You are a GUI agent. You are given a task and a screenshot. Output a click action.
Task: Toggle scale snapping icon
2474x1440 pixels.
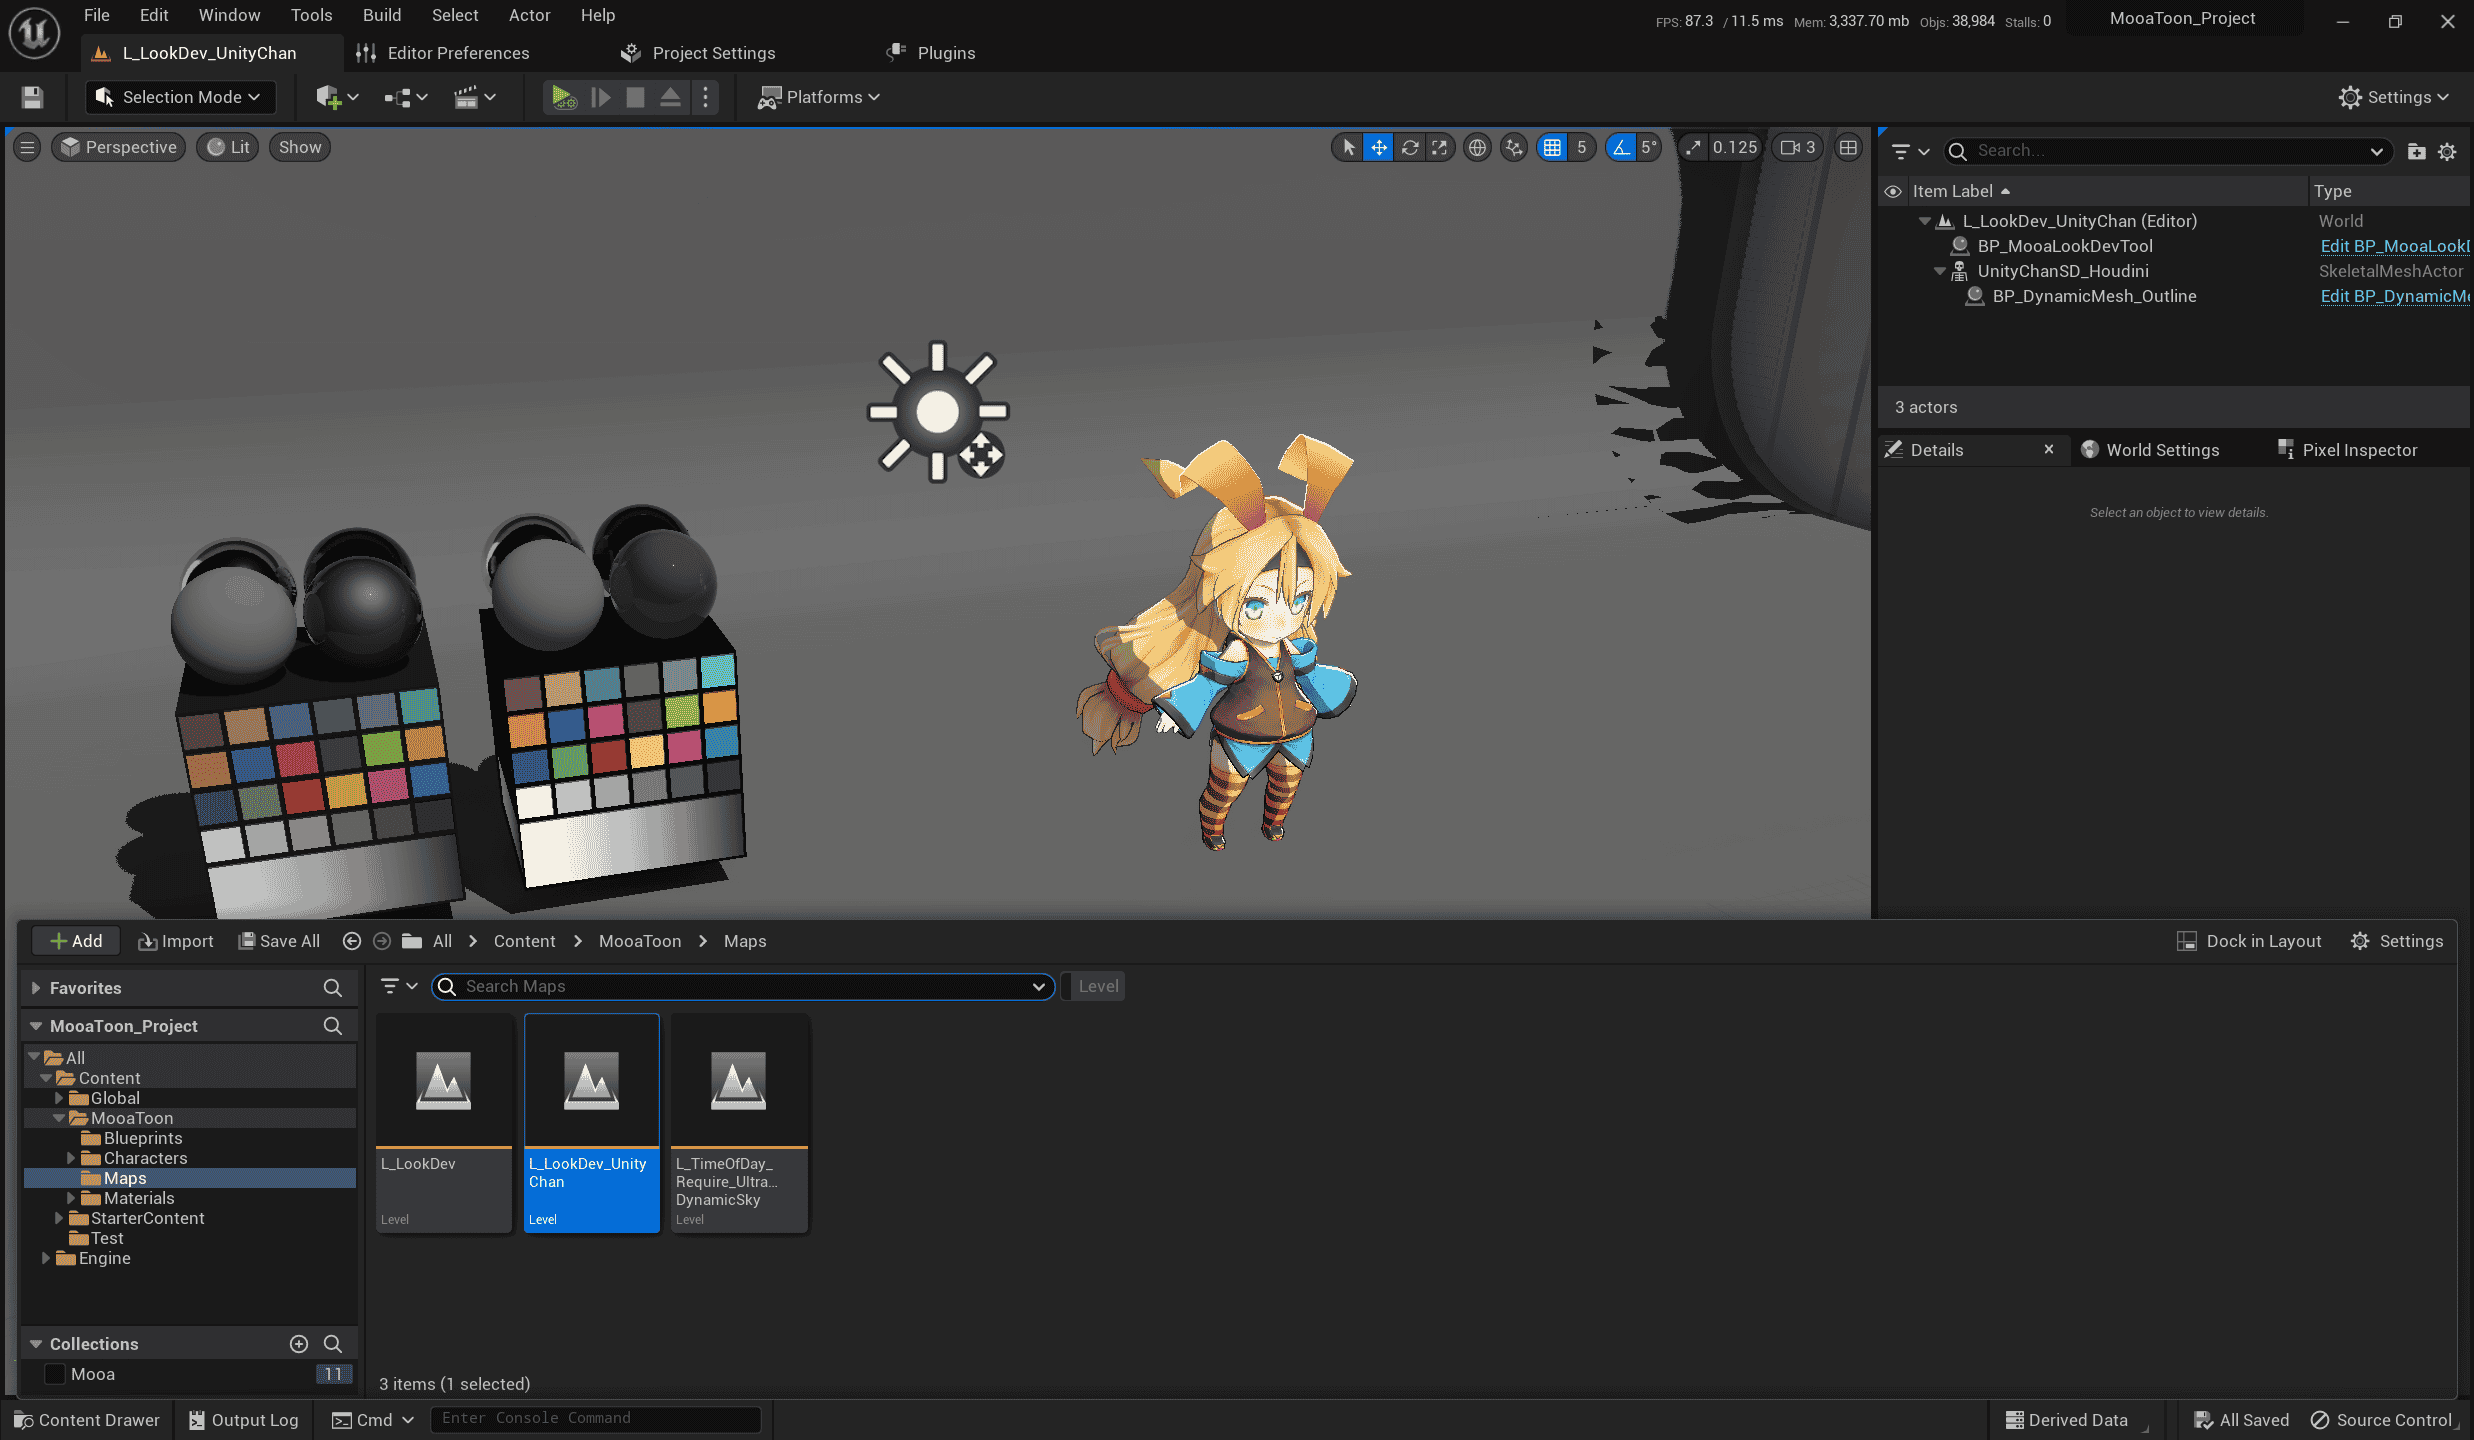click(x=1693, y=147)
